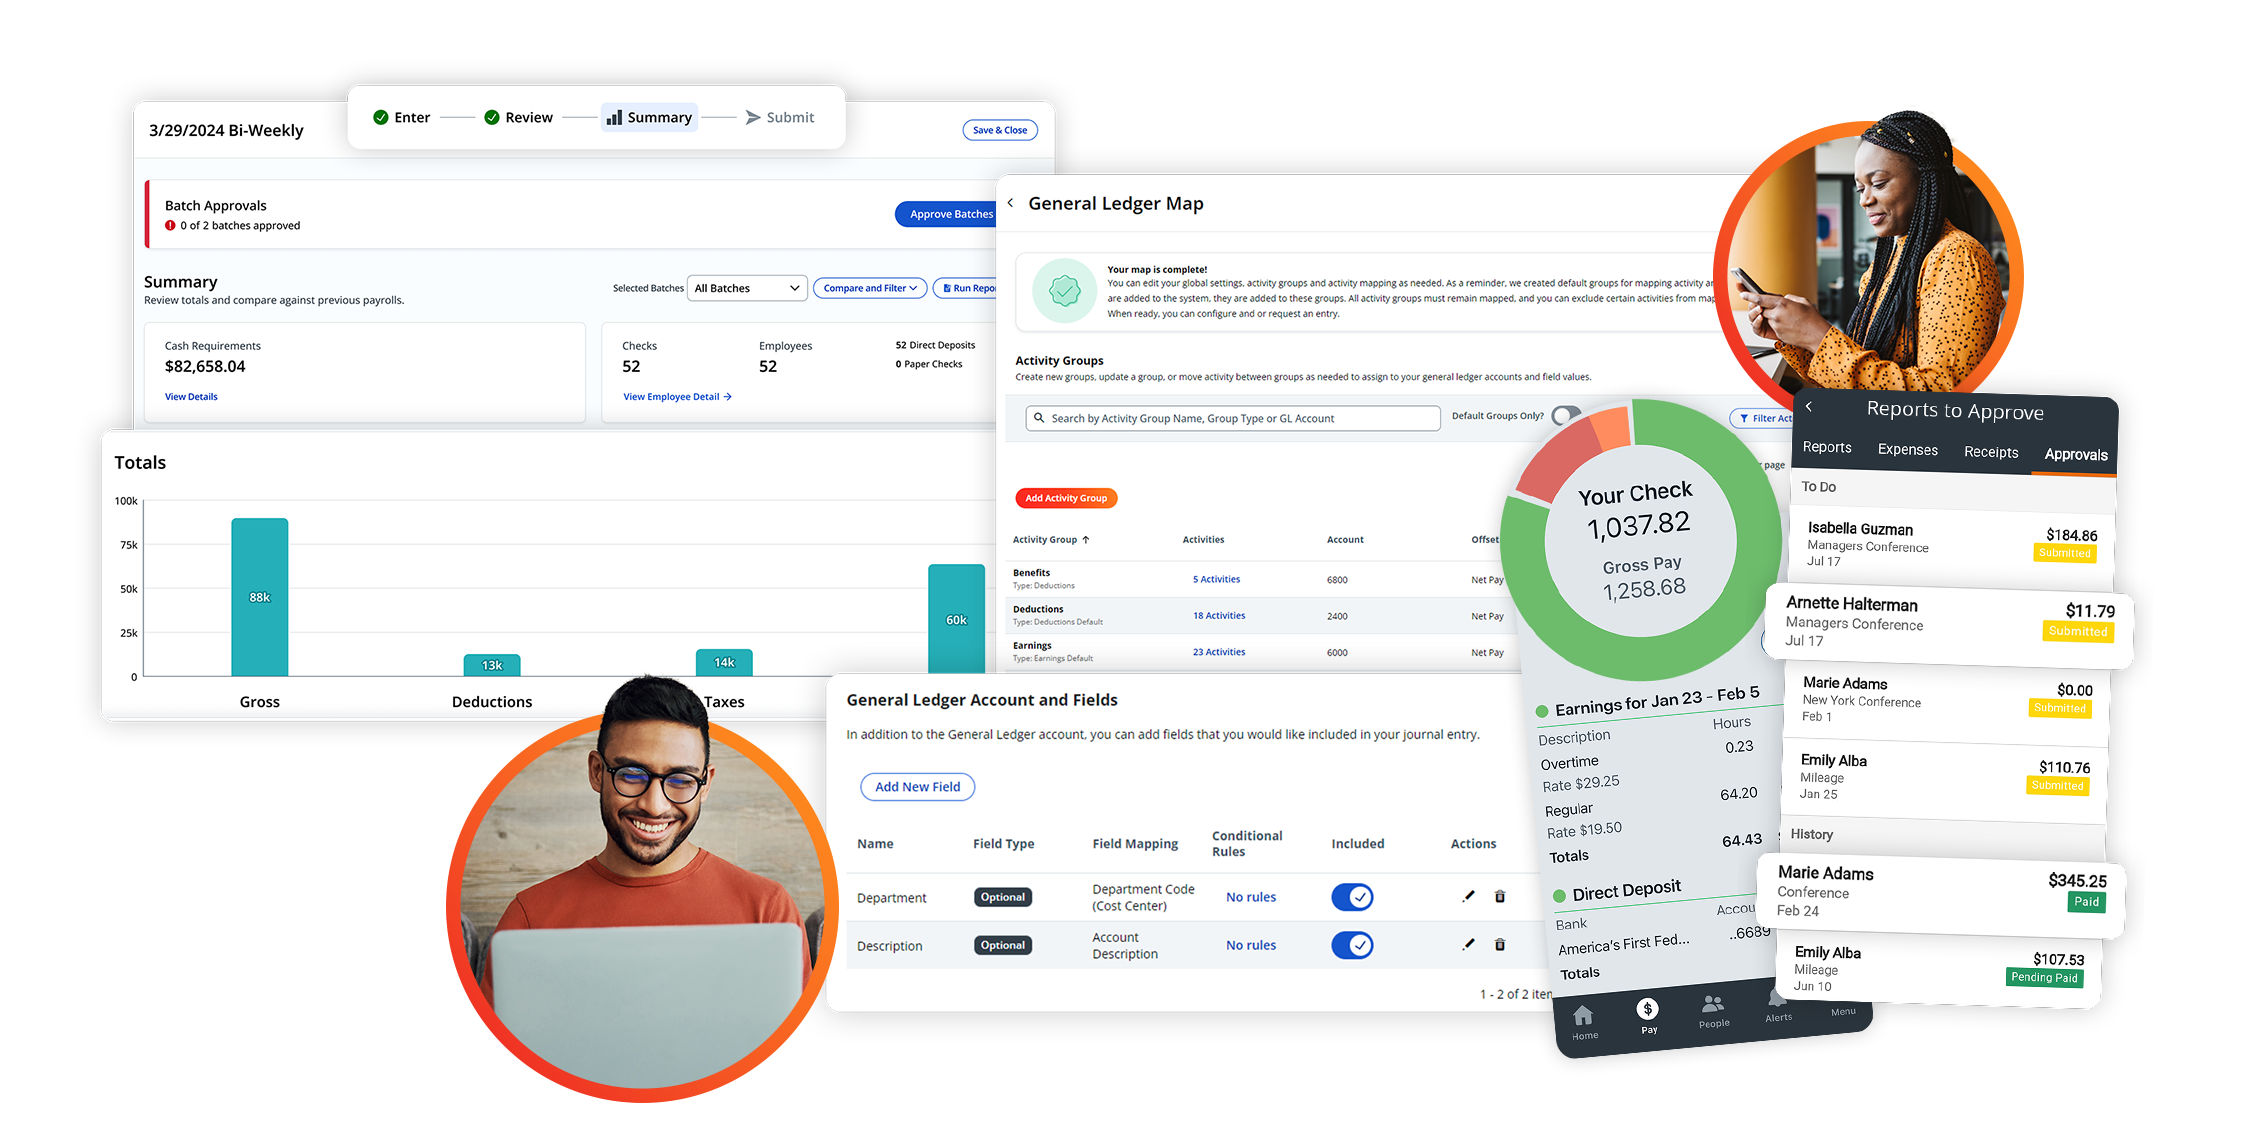
Task: Open View Employee Detail link
Action: (x=676, y=396)
